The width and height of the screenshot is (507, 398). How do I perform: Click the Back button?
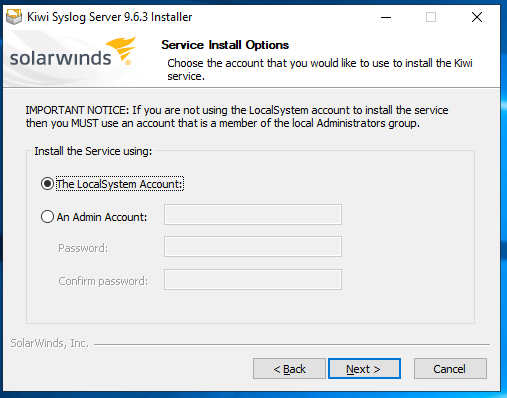click(x=289, y=369)
